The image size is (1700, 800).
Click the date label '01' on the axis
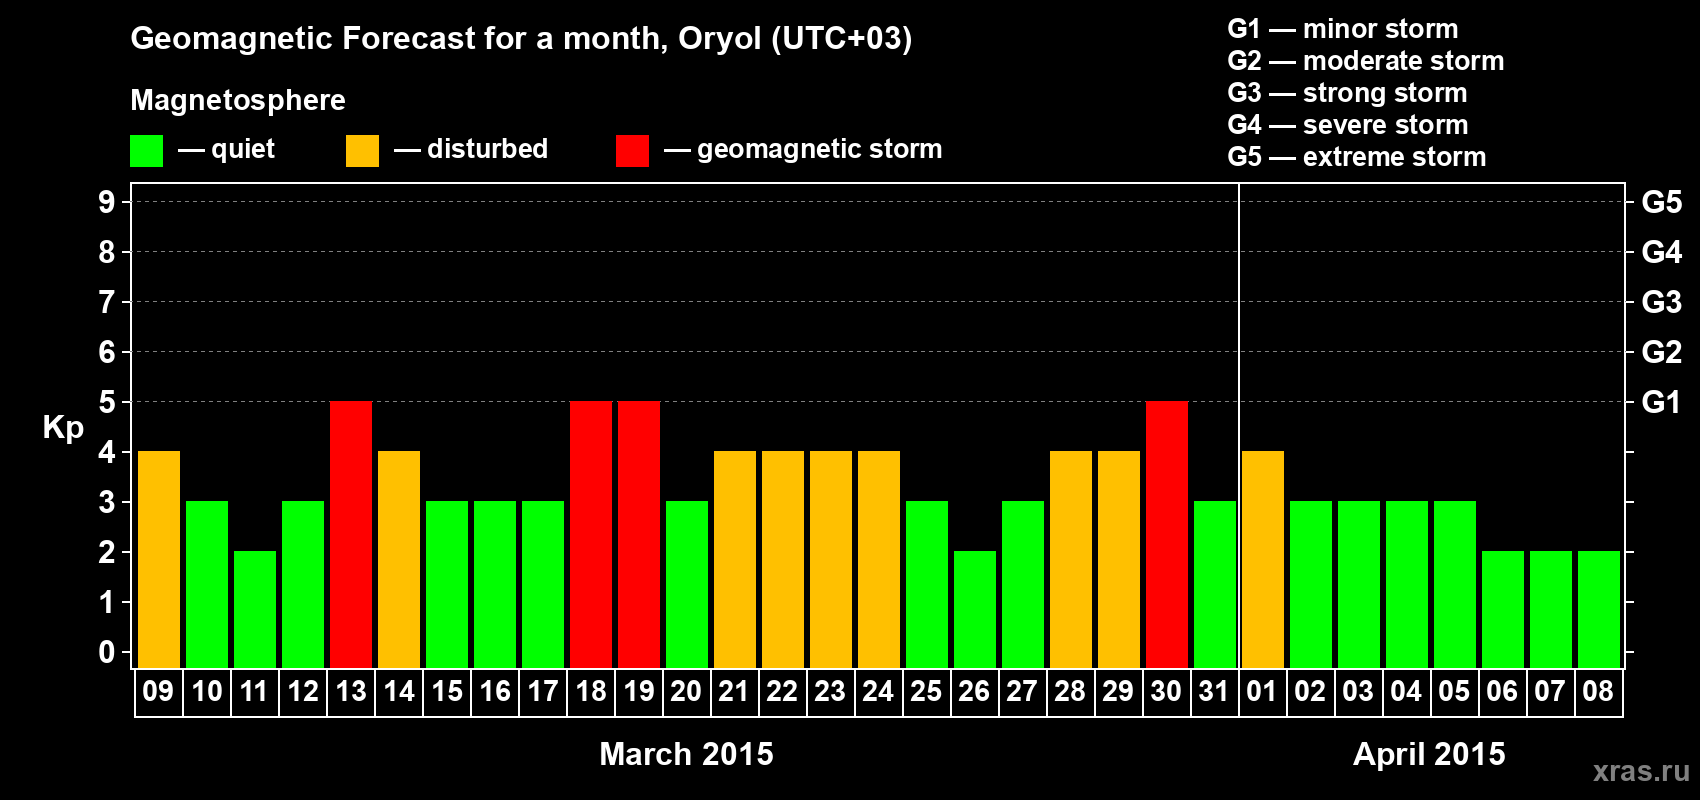click(x=1262, y=692)
